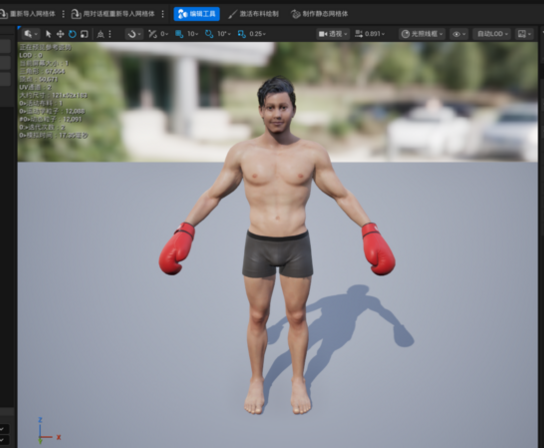The image size is (544, 448).
Task: Open the 透视 perspective camera dropdown
Action: coord(333,34)
